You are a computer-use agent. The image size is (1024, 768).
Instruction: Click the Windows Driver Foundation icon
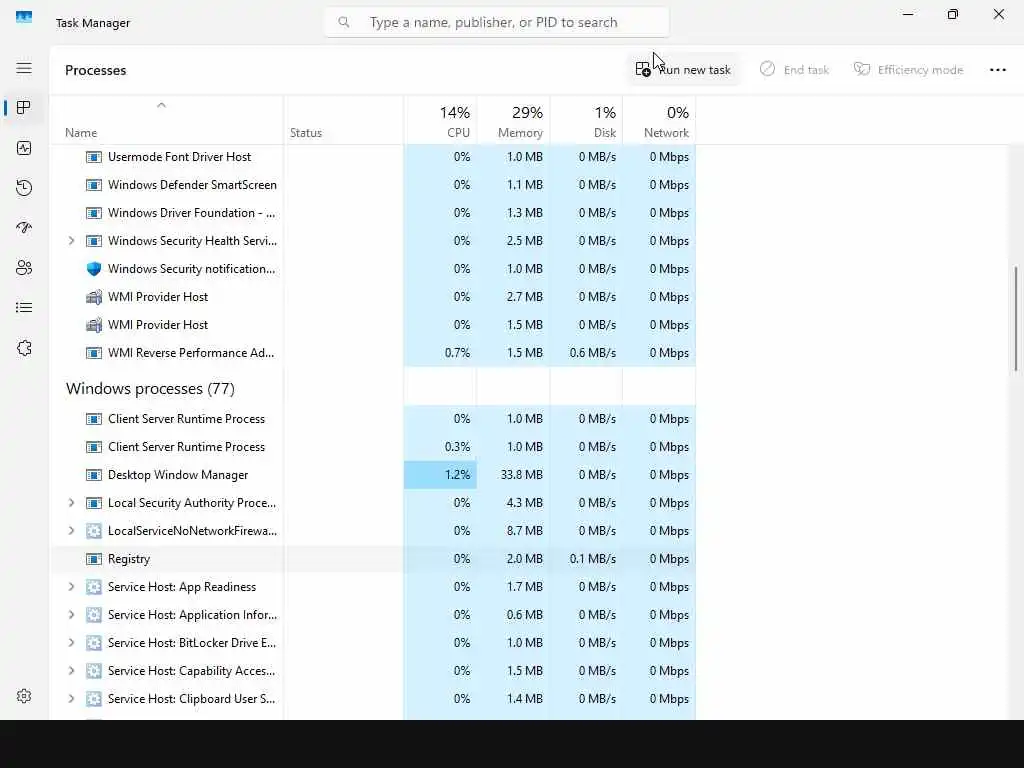[94, 214]
